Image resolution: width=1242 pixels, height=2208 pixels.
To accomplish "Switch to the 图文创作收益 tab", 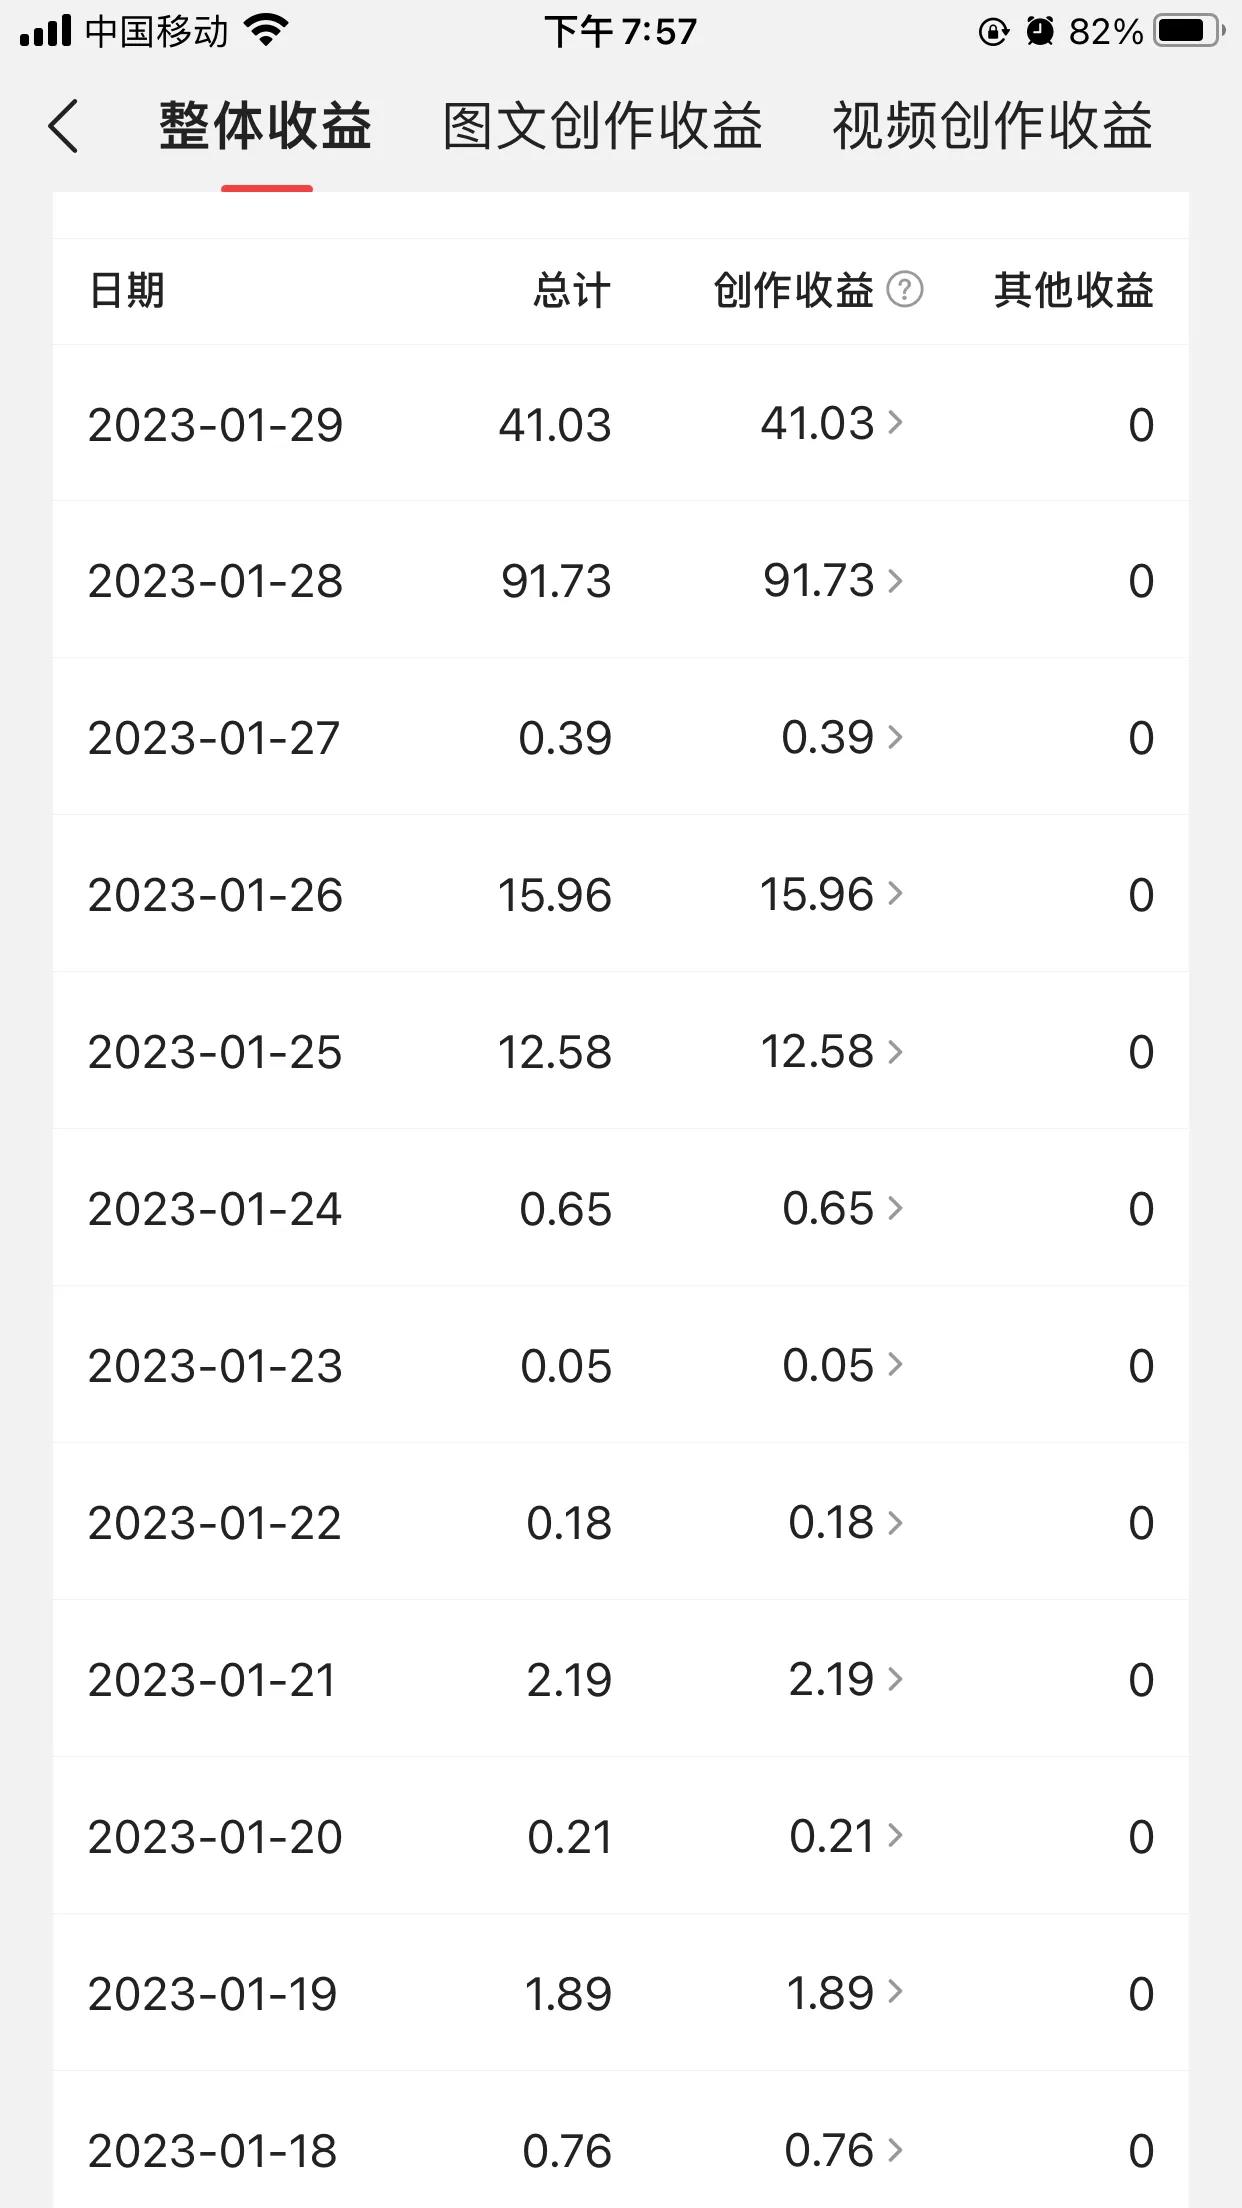I will (603, 126).
